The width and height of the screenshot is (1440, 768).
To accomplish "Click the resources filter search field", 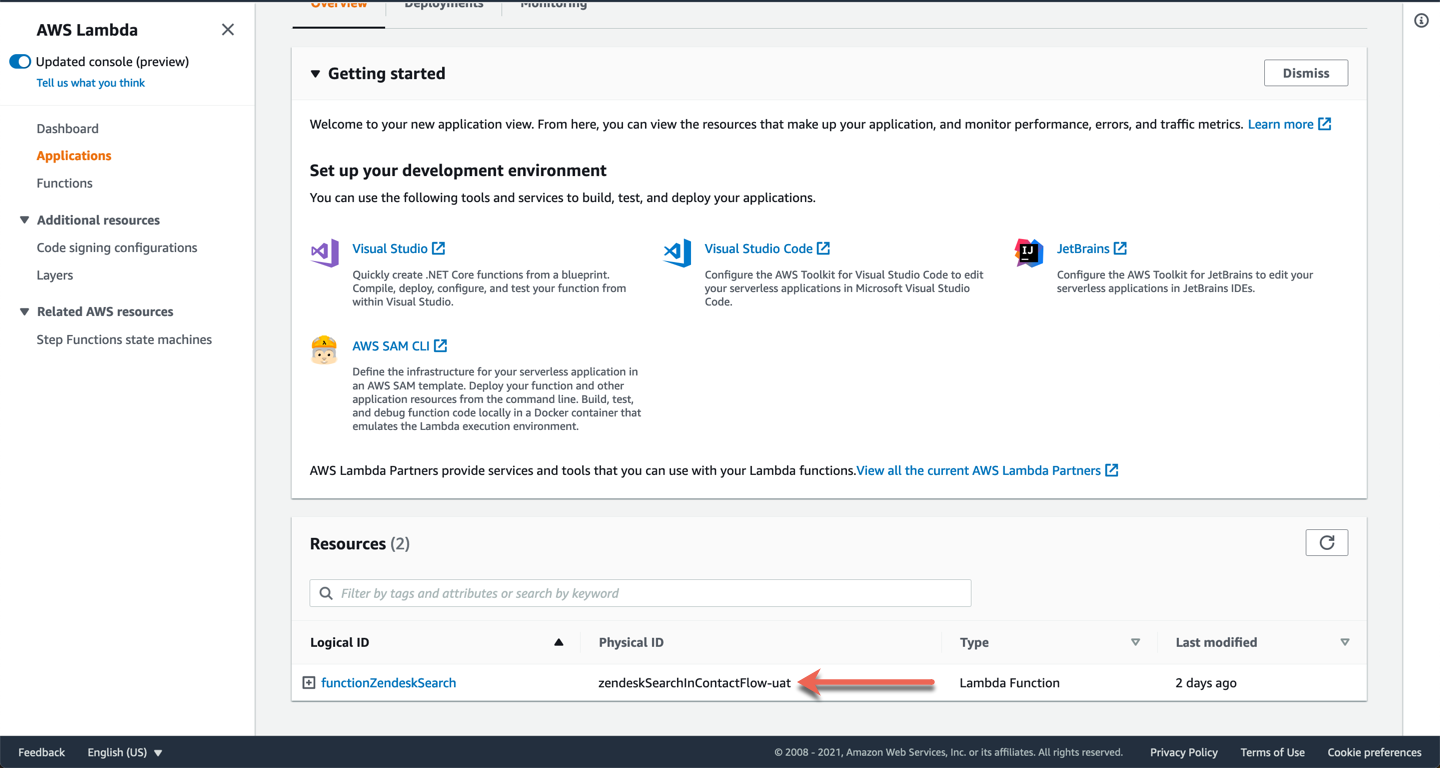I will click(640, 593).
